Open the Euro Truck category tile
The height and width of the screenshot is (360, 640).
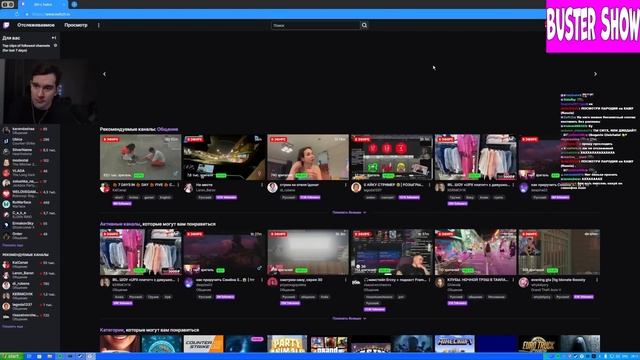click(538, 344)
